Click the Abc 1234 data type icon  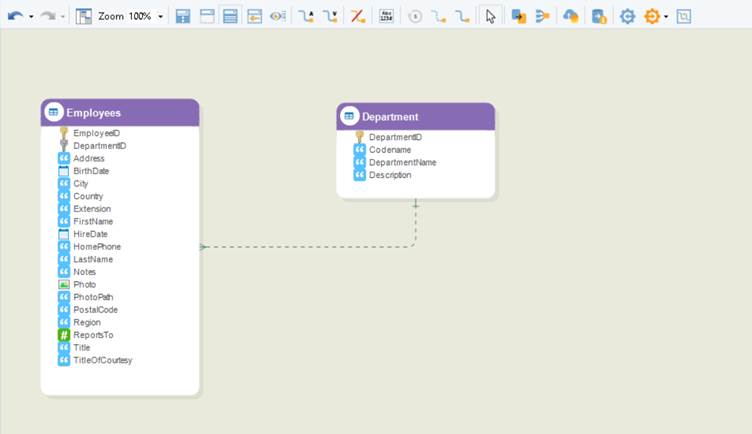(x=387, y=16)
